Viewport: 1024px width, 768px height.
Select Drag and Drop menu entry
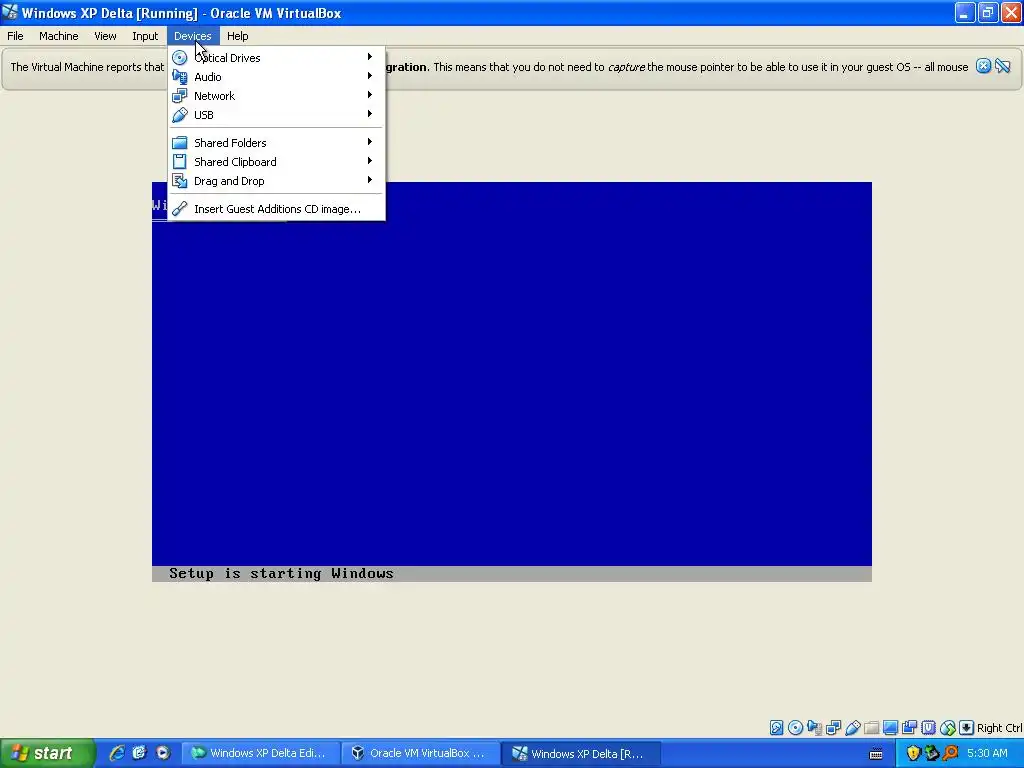tap(276, 181)
